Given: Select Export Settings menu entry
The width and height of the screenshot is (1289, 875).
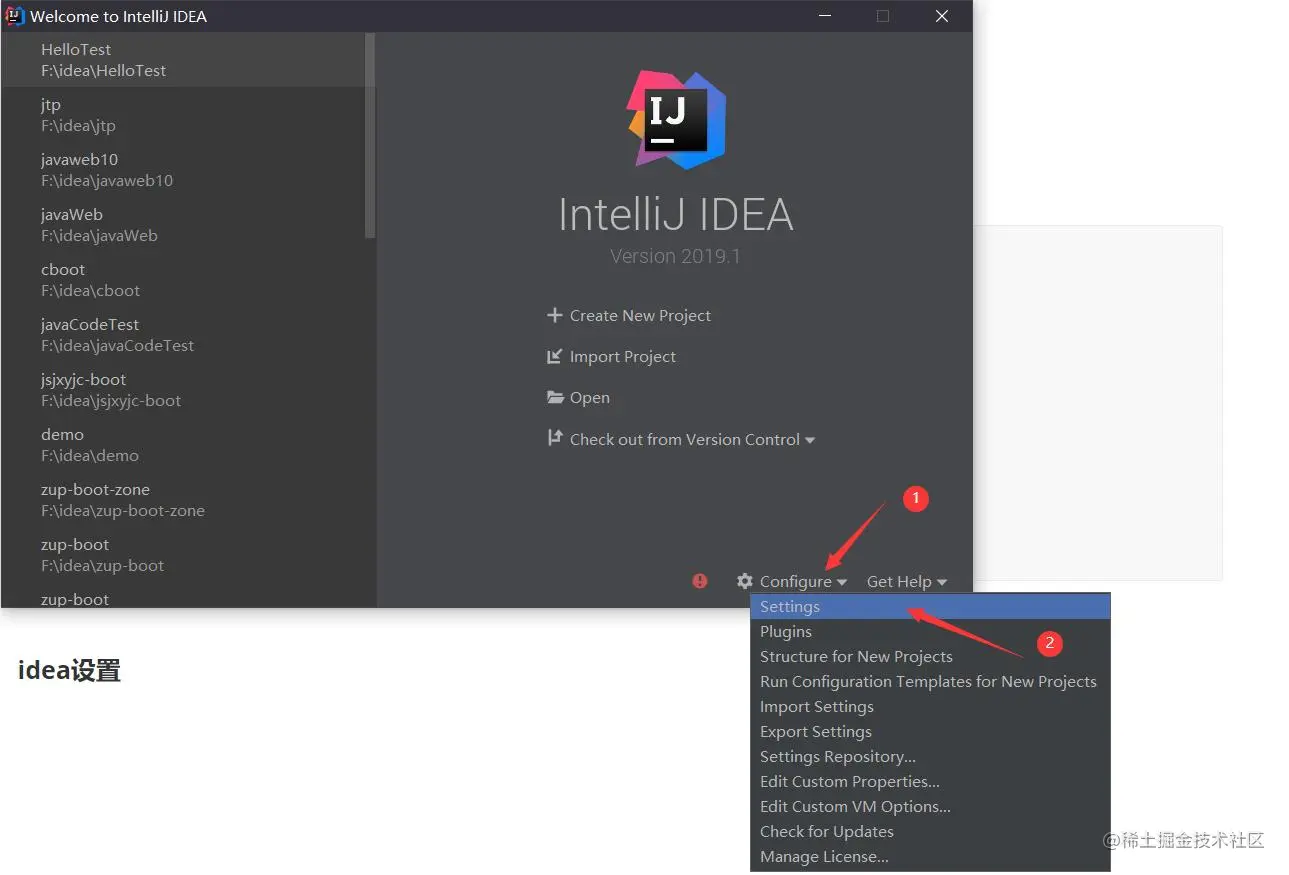Looking at the screenshot, I should [930, 731].
